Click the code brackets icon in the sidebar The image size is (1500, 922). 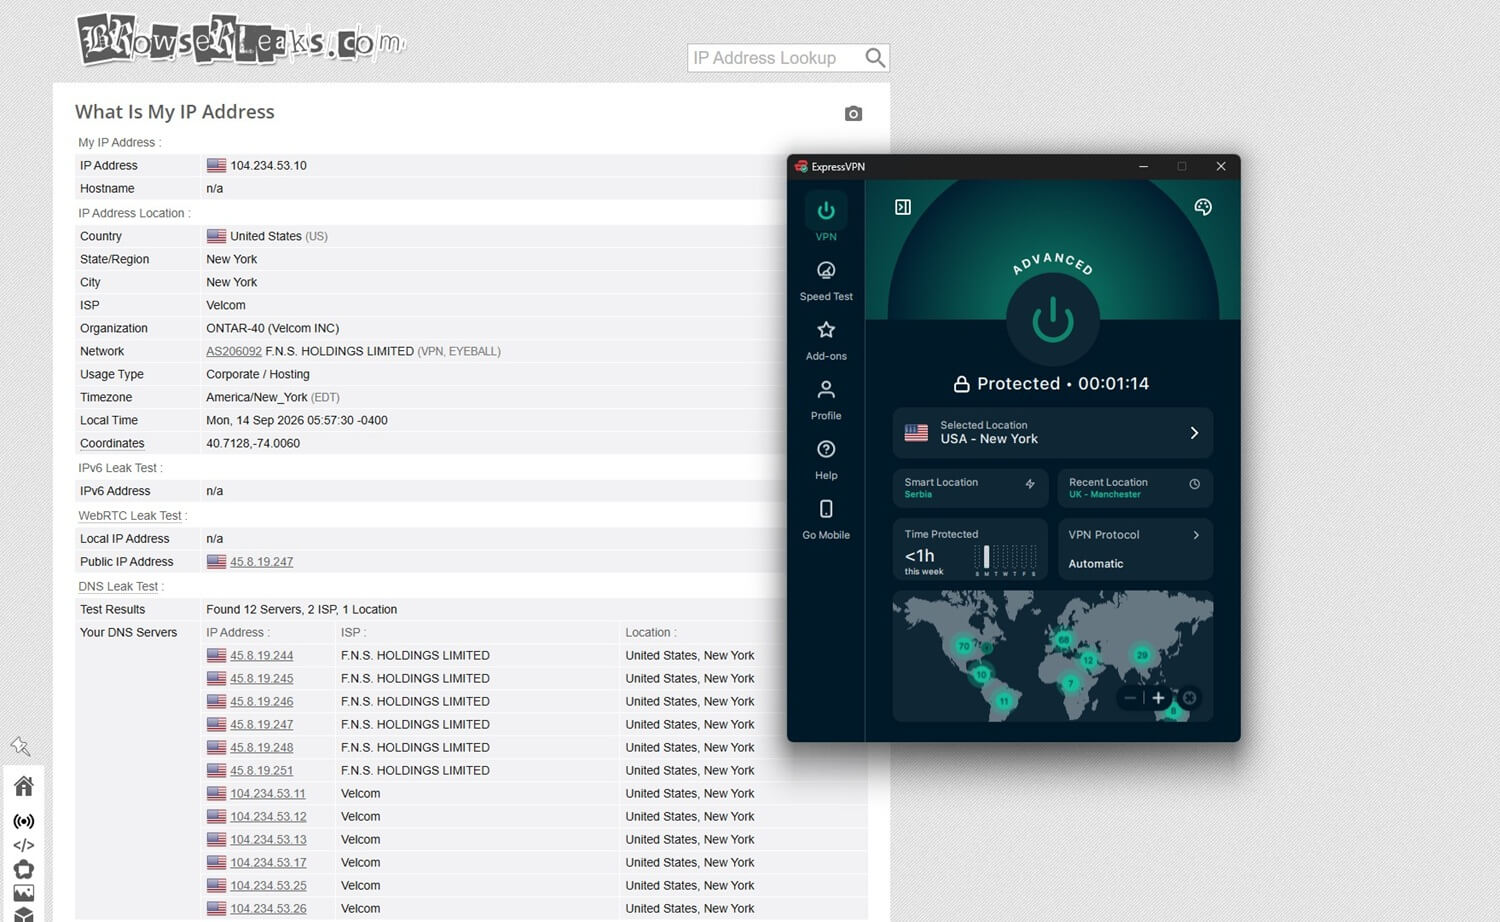point(24,845)
